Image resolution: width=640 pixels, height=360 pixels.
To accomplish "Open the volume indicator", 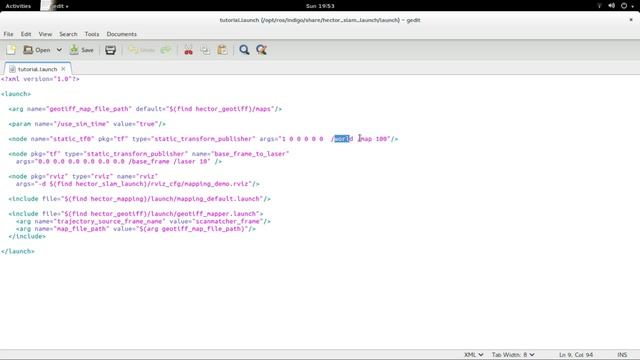I will [611, 6].
